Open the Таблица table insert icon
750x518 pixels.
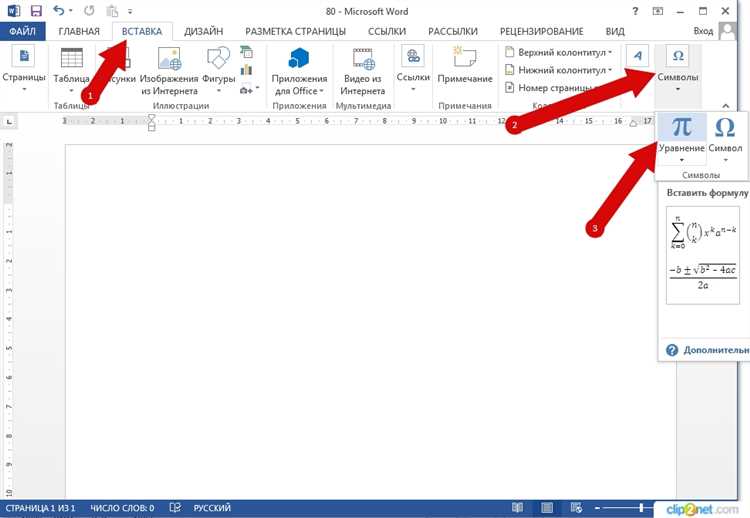71,59
